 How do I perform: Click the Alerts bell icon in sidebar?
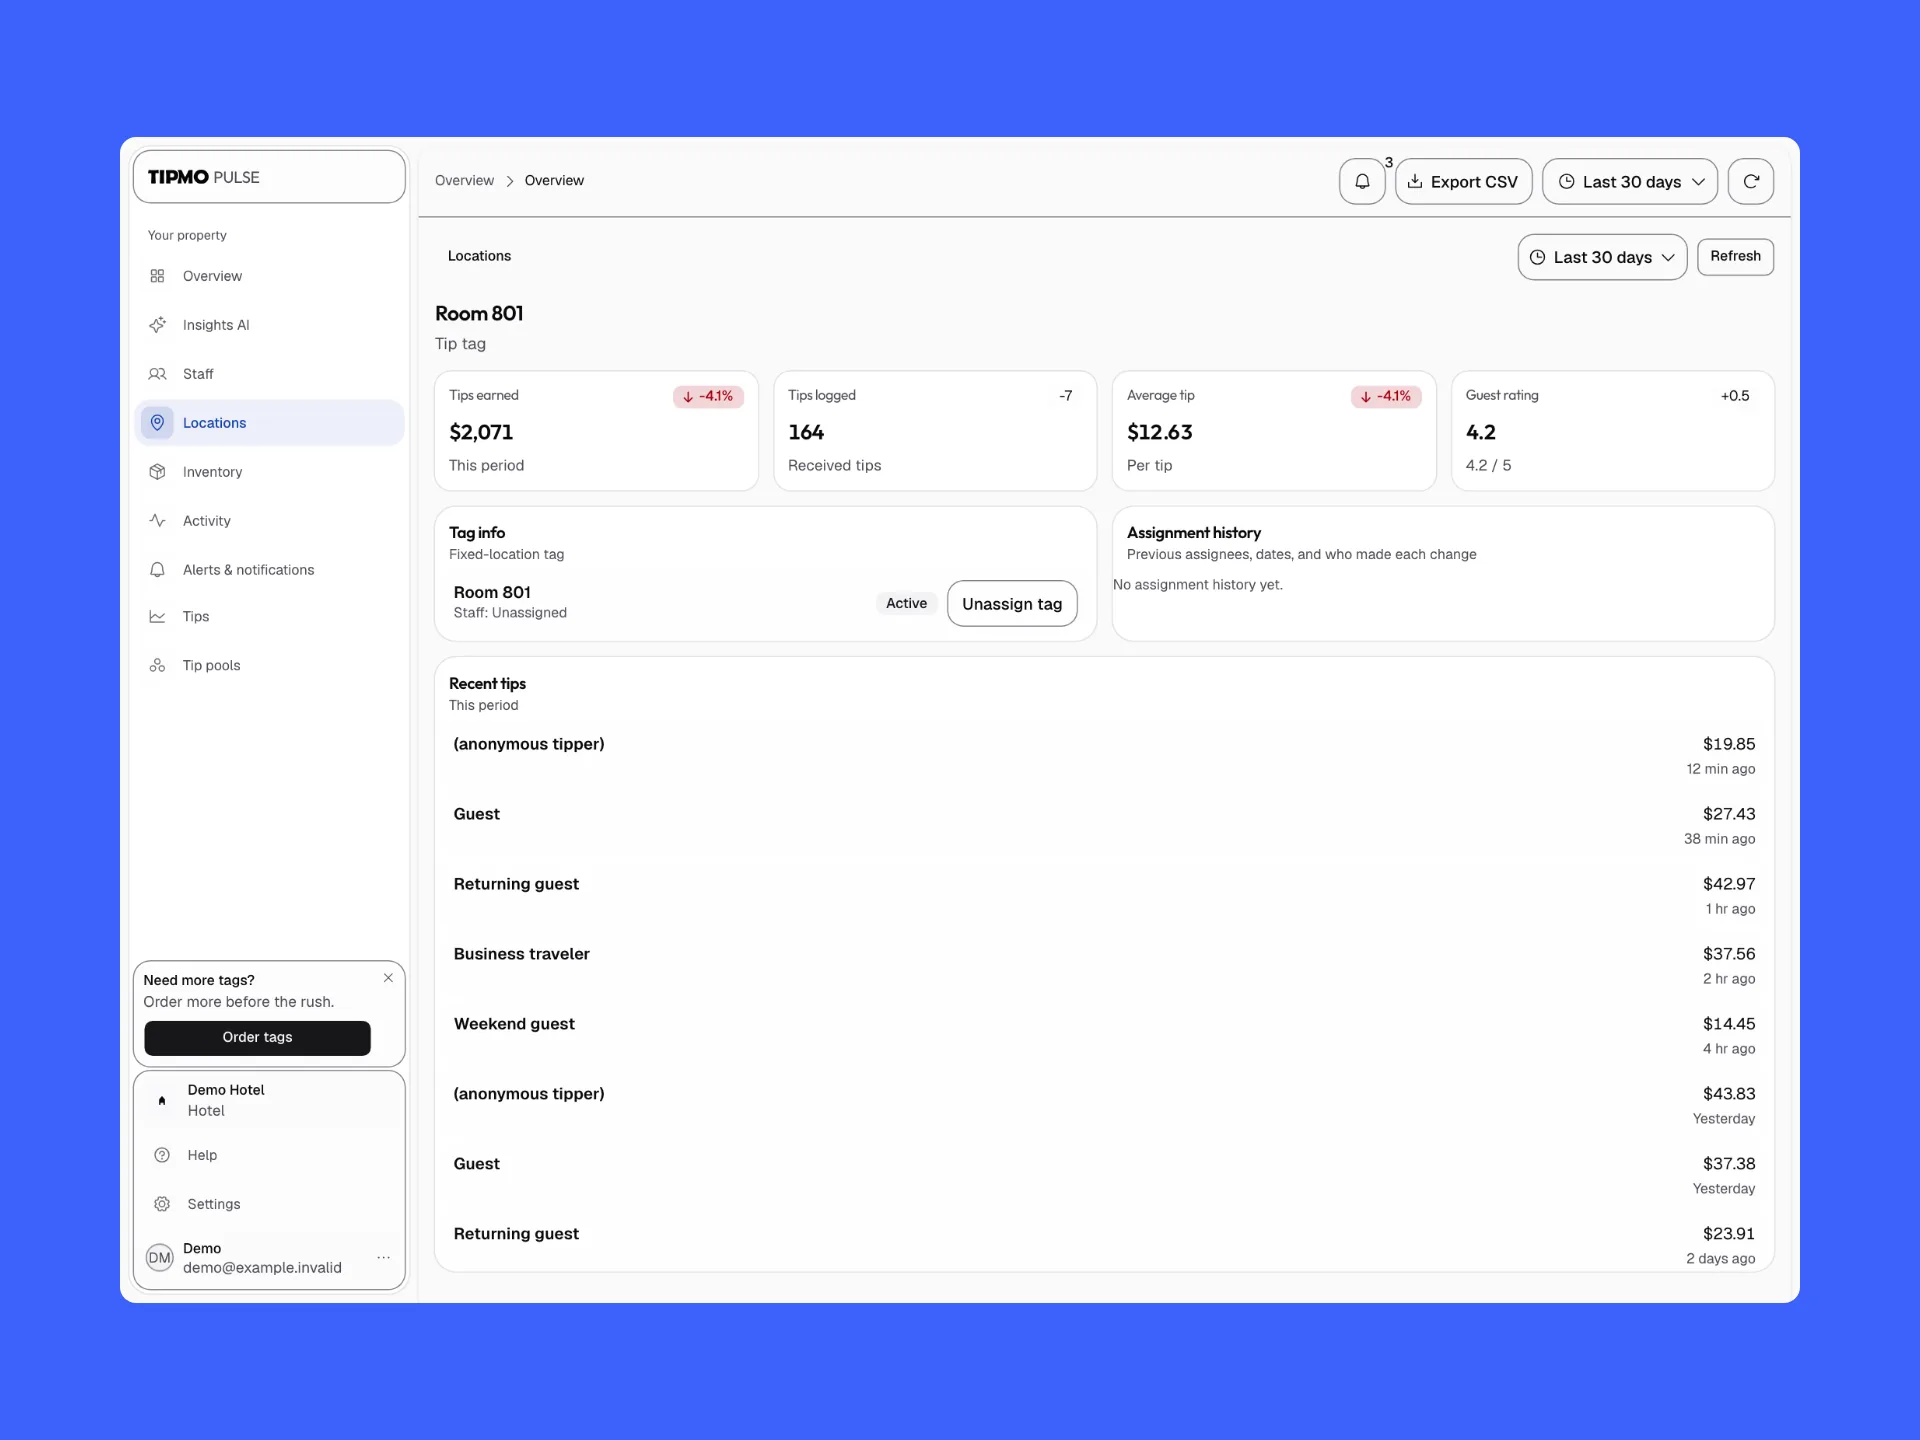(x=157, y=570)
